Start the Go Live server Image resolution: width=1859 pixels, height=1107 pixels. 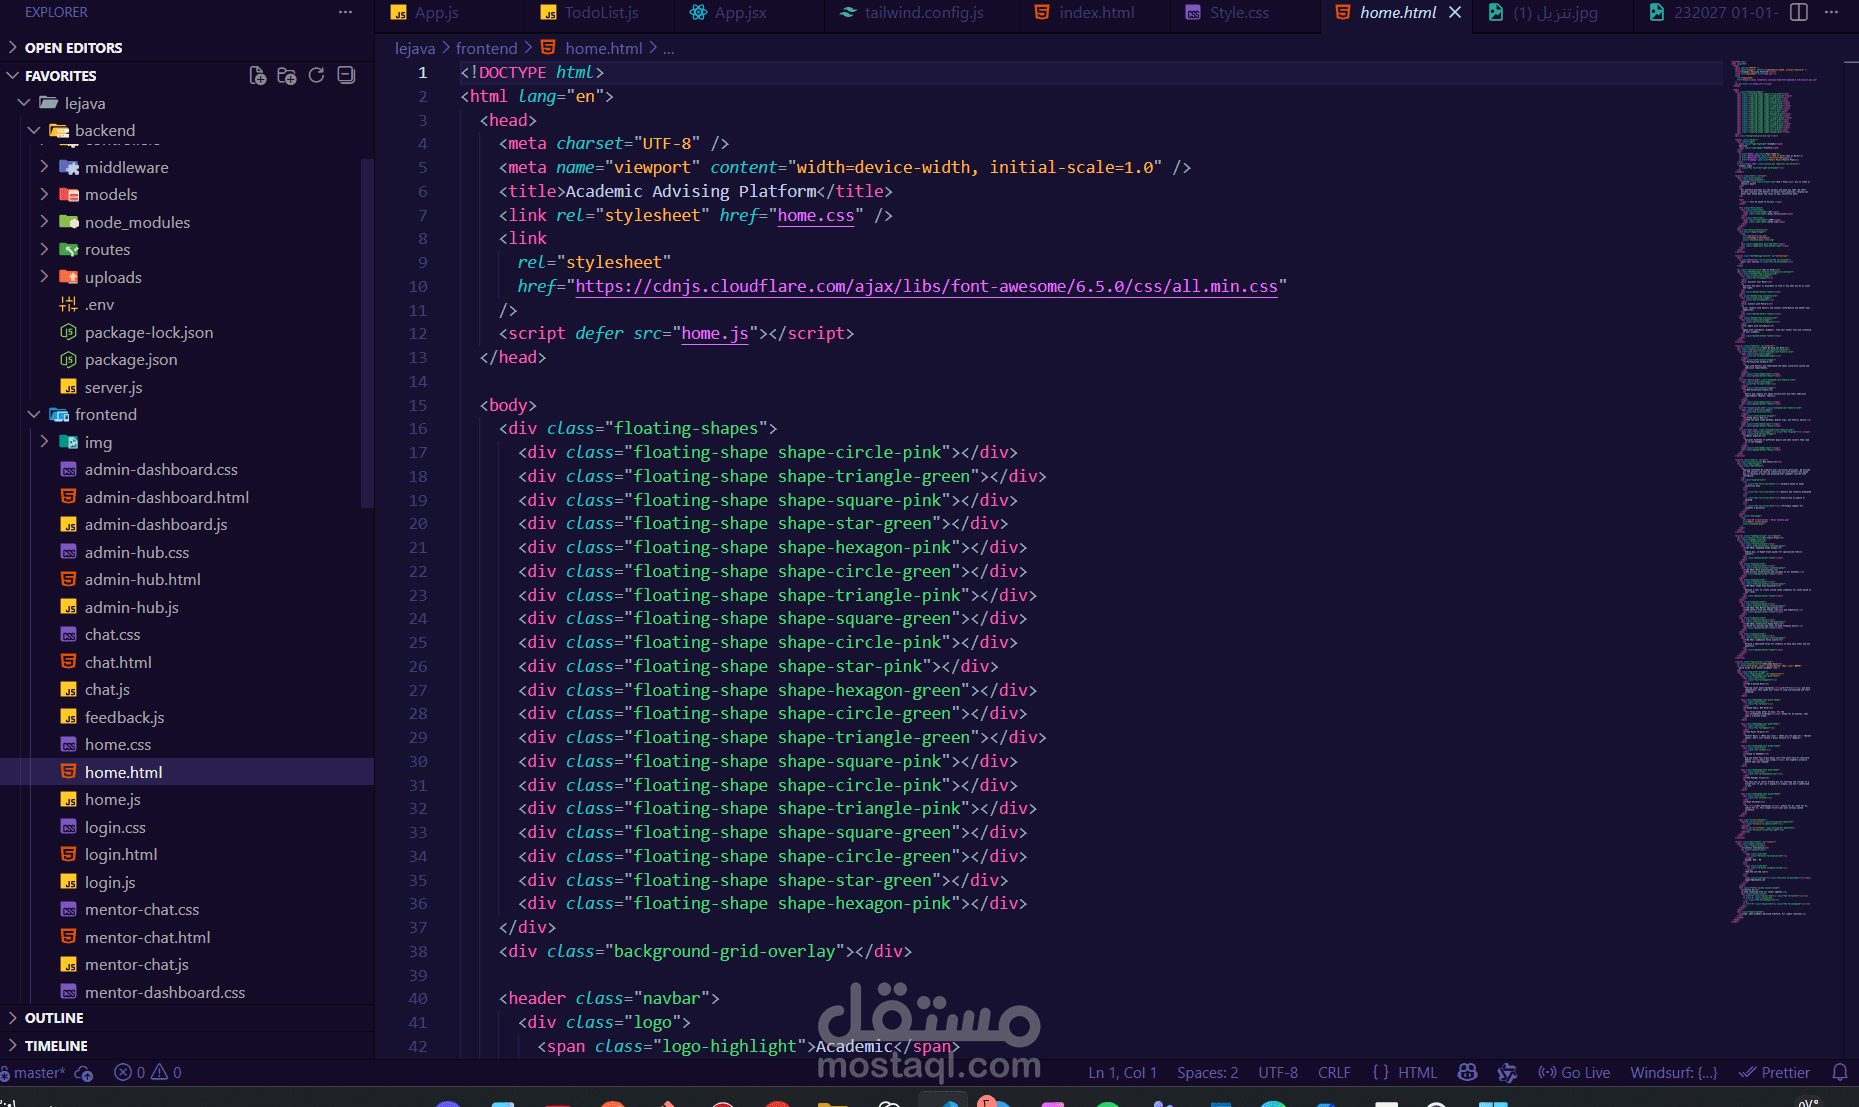click(x=1574, y=1073)
